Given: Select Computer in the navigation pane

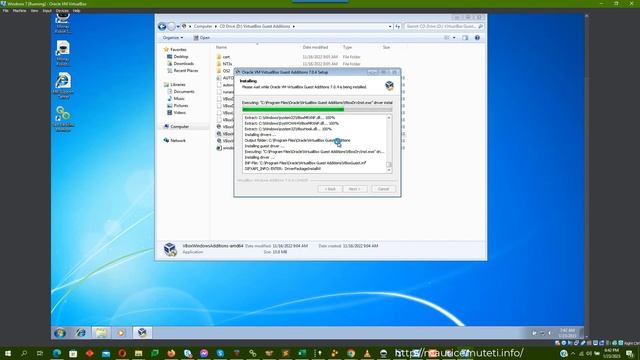Looking at the screenshot, I should [x=176, y=127].
